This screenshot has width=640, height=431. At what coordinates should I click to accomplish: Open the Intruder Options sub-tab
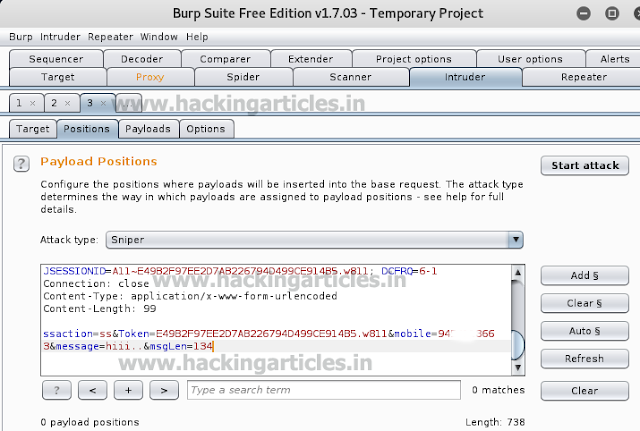206,129
